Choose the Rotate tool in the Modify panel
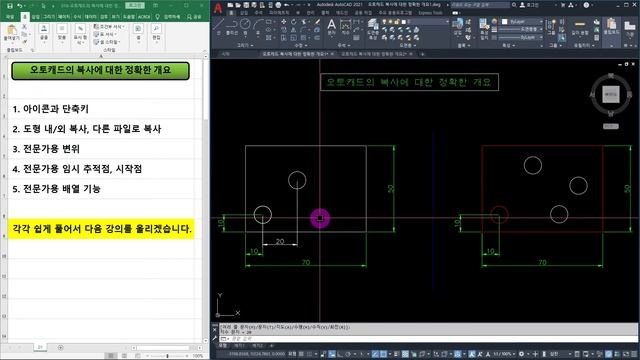Screen dimensions: 640x360 (x=294, y=22)
